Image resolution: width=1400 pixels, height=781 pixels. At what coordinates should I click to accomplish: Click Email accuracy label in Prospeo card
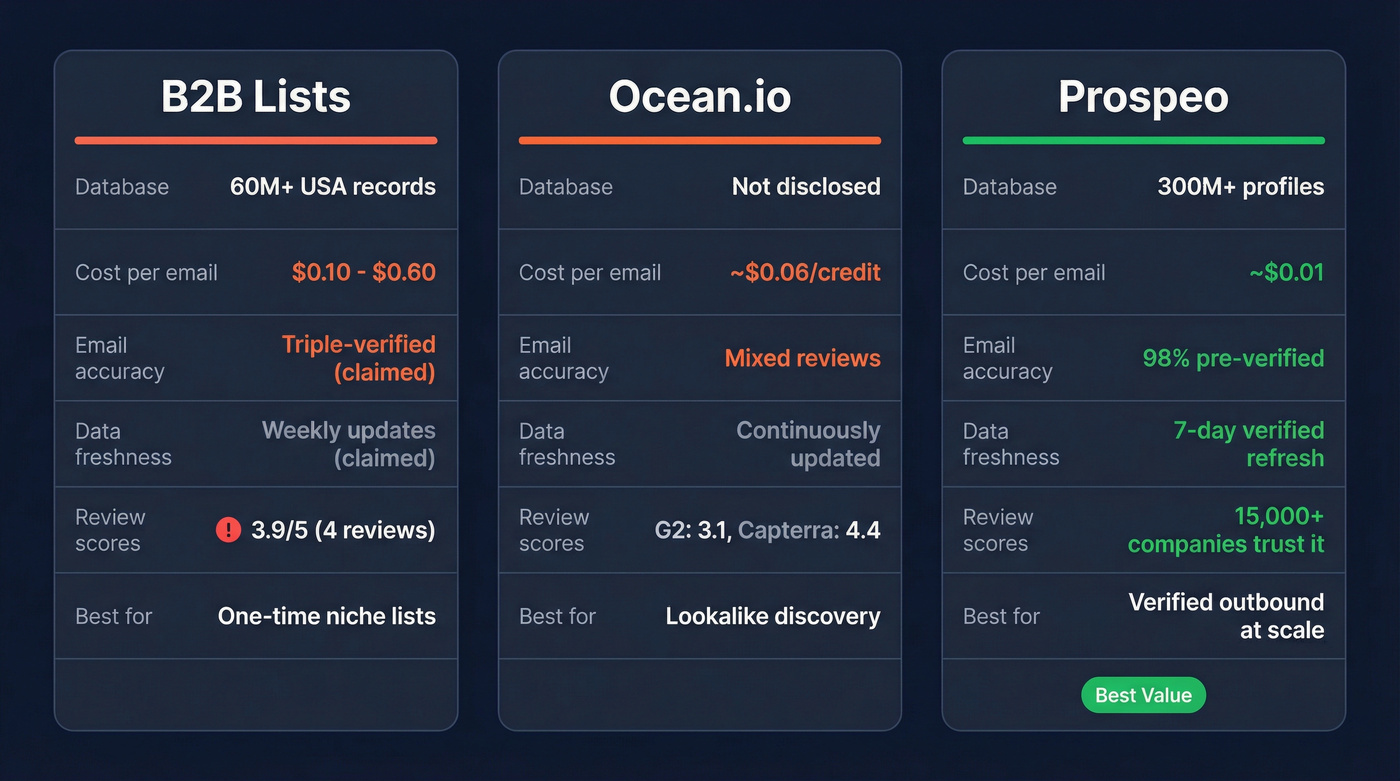coord(1007,358)
